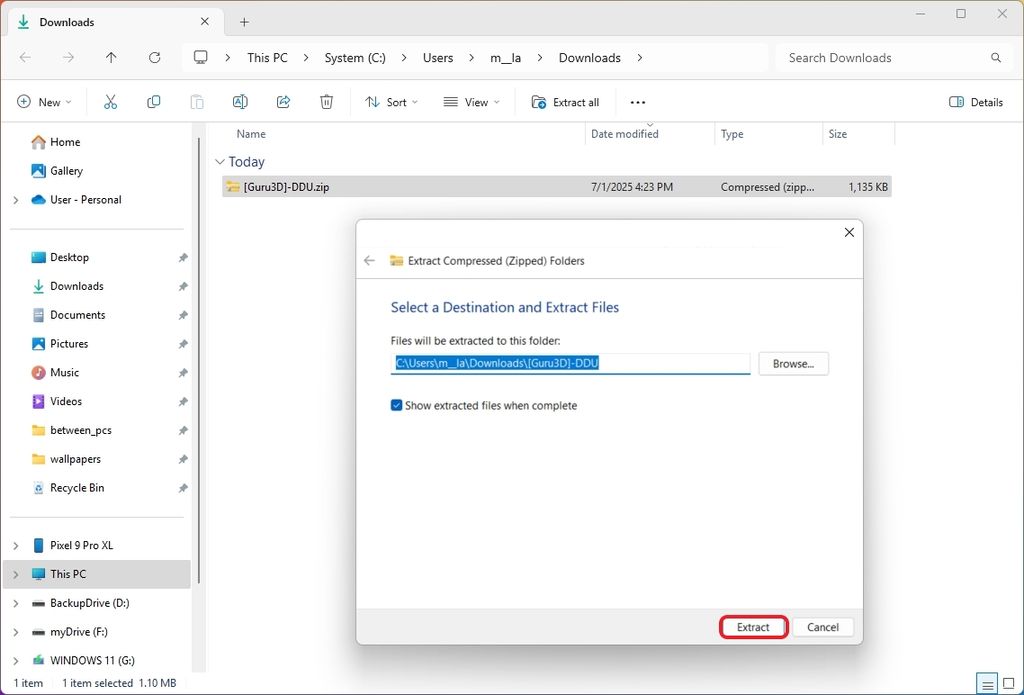Switch to details list view icon
This screenshot has width=1024, height=695.
click(x=987, y=684)
